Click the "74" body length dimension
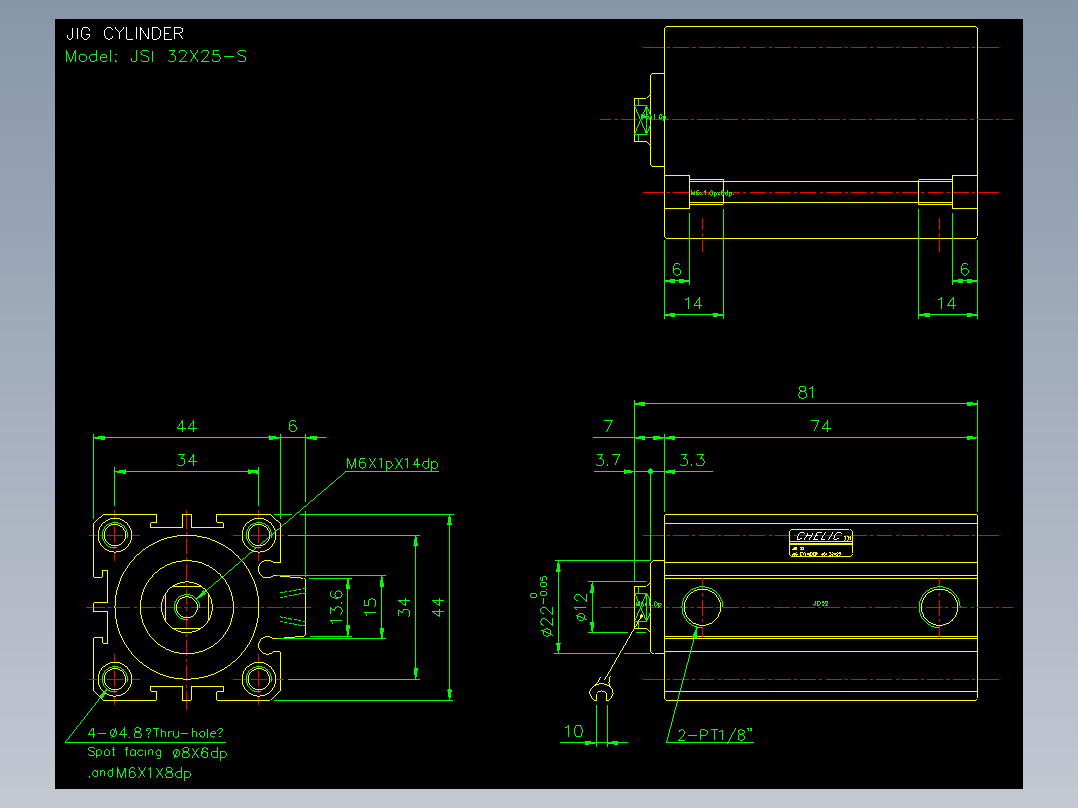The image size is (1078, 808). pos(821,426)
